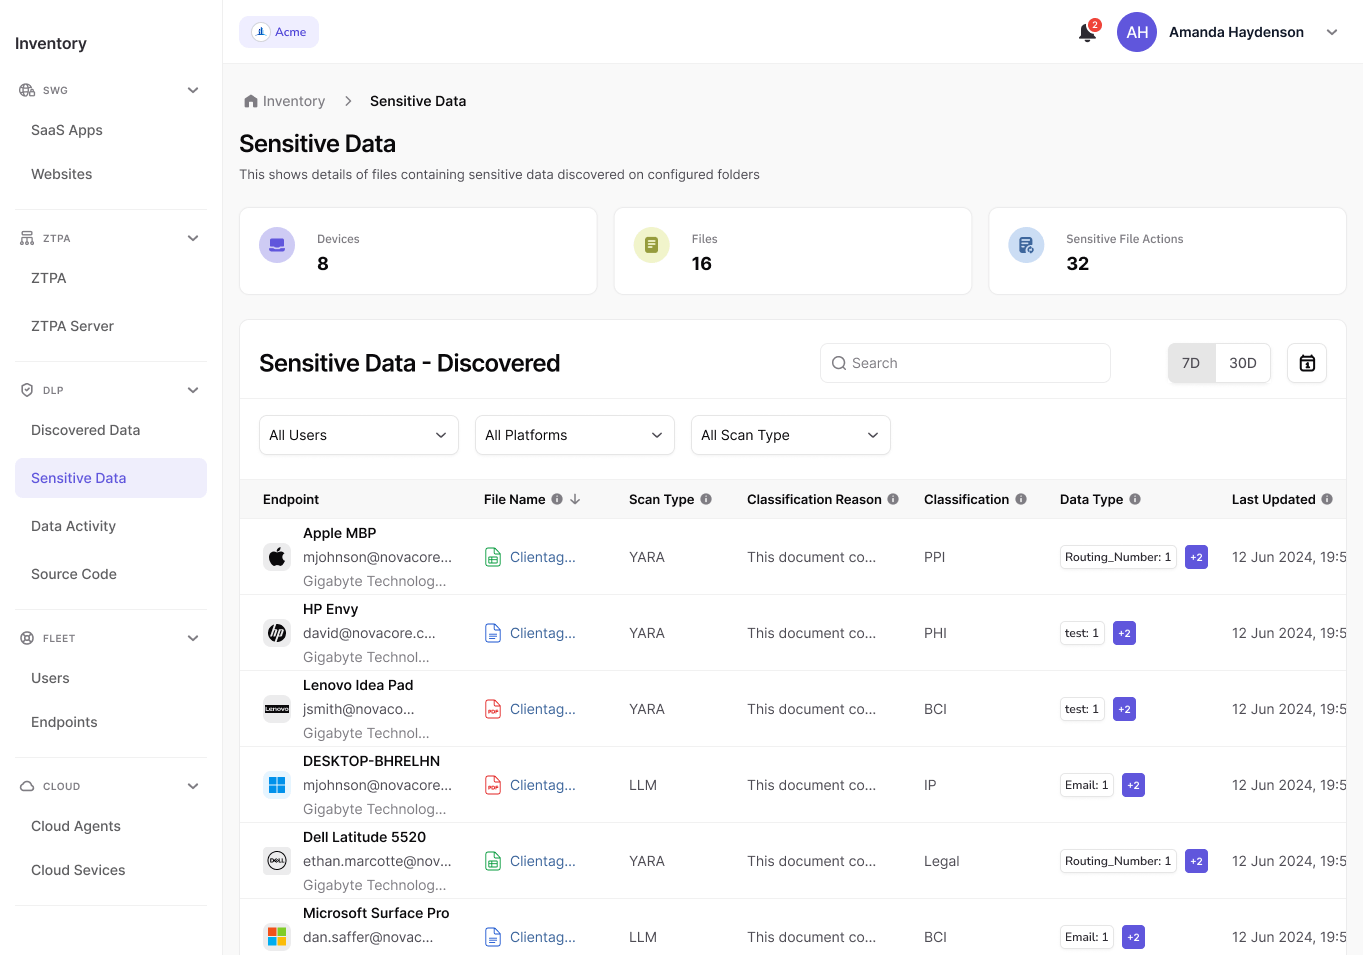1363x955 pixels.
Task: Click the info icon beside Data Type
Action: (1135, 499)
